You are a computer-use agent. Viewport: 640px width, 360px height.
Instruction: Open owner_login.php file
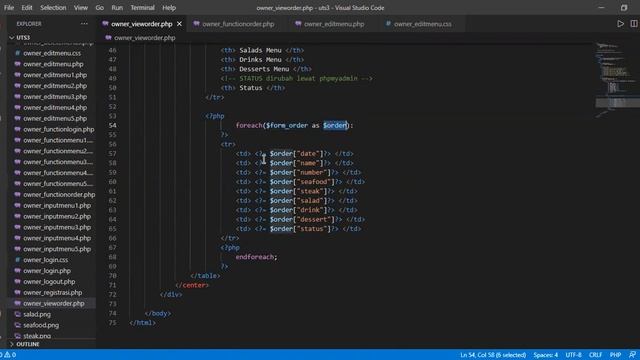point(47,271)
